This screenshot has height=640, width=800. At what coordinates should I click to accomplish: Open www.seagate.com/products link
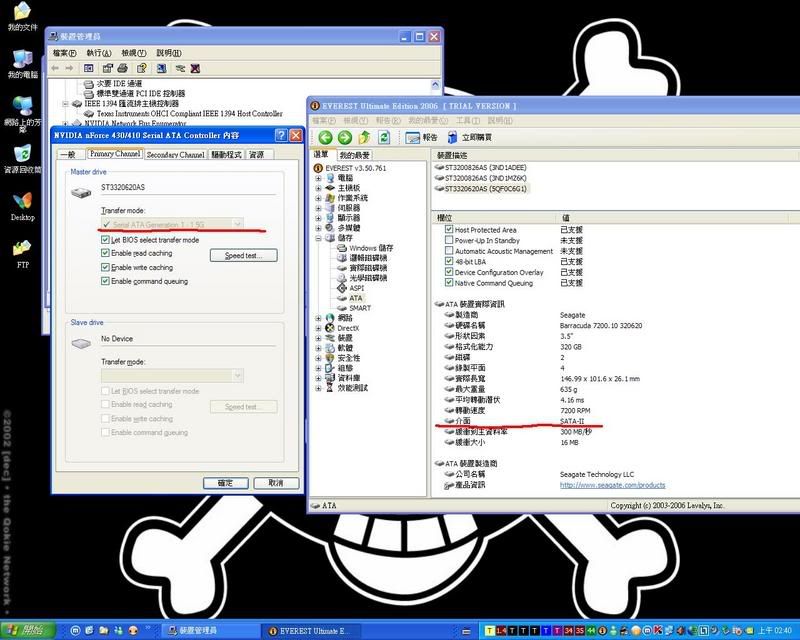coord(612,485)
